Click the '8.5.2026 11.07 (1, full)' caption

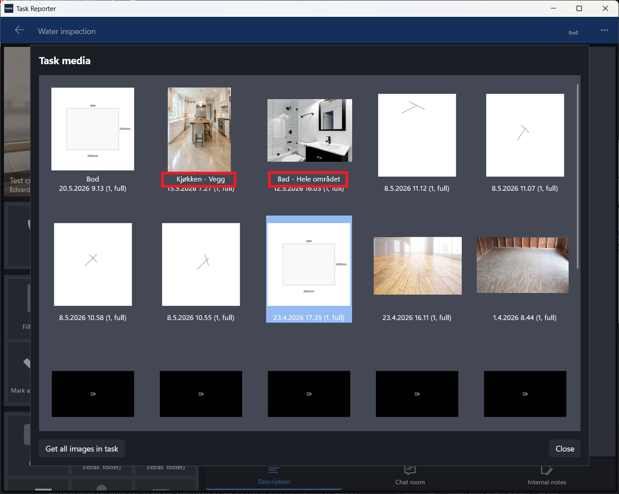coord(525,188)
